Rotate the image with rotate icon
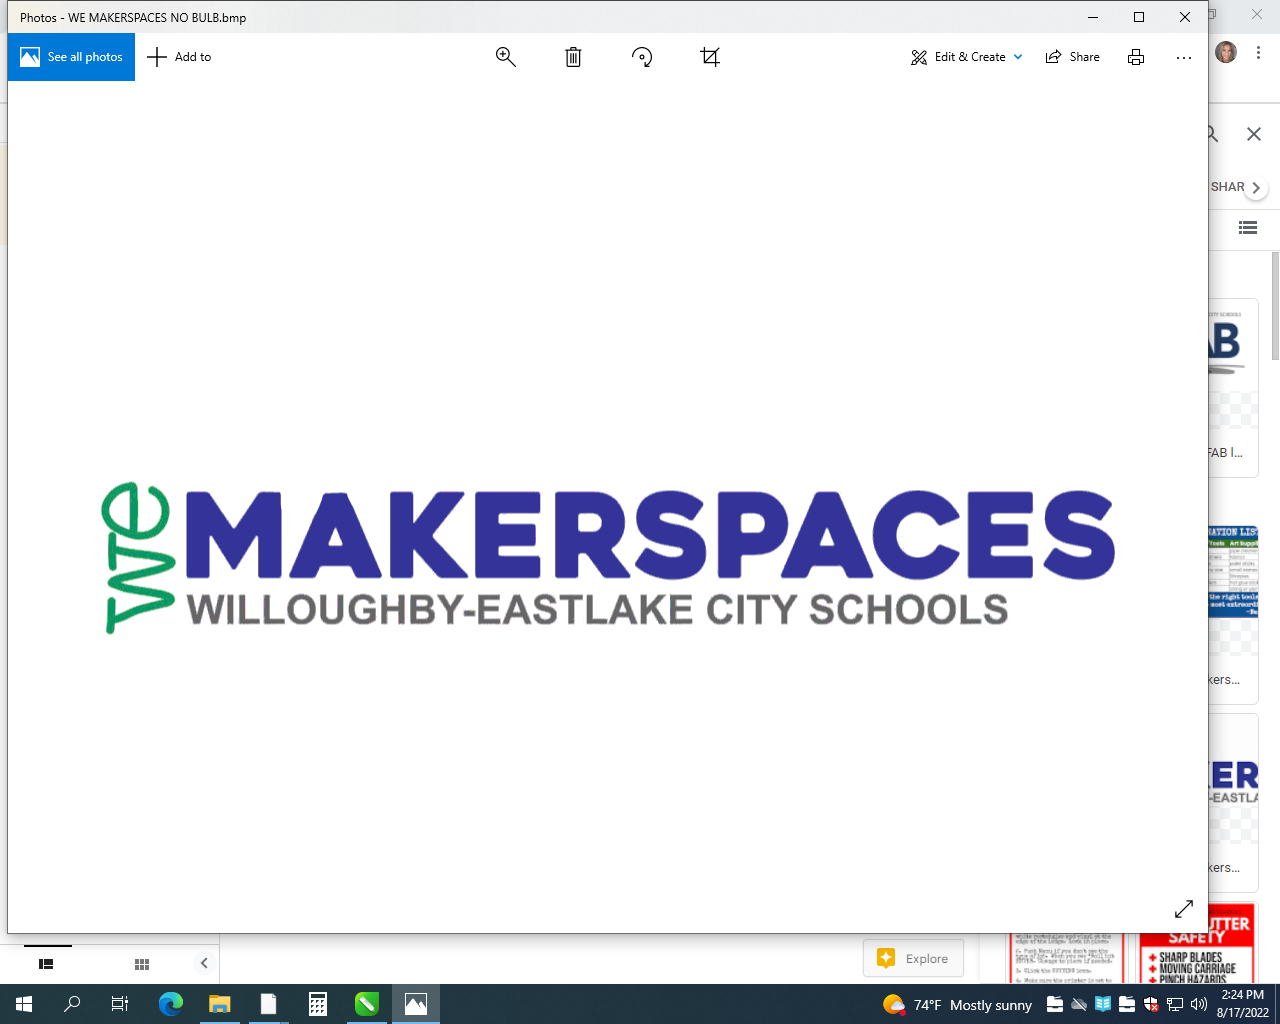This screenshot has width=1280, height=1024. [x=642, y=57]
